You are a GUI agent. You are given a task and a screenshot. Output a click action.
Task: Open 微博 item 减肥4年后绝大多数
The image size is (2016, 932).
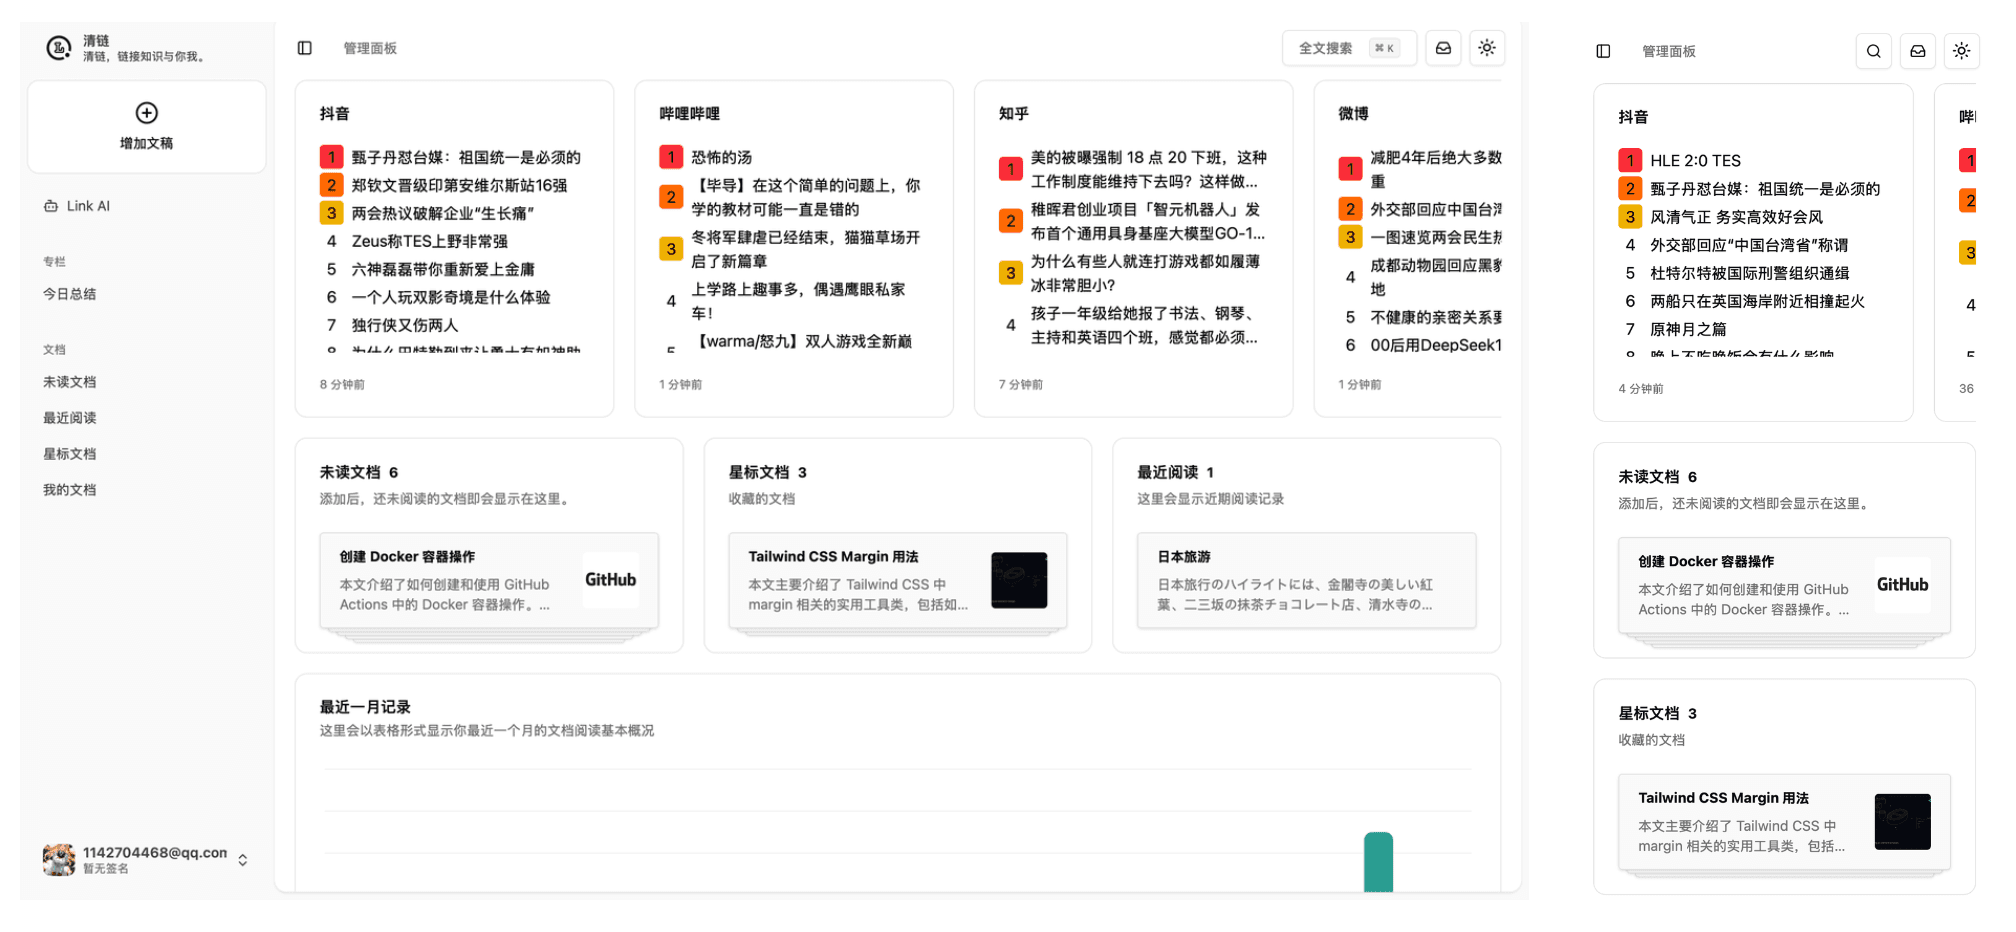pyautogui.click(x=1436, y=169)
